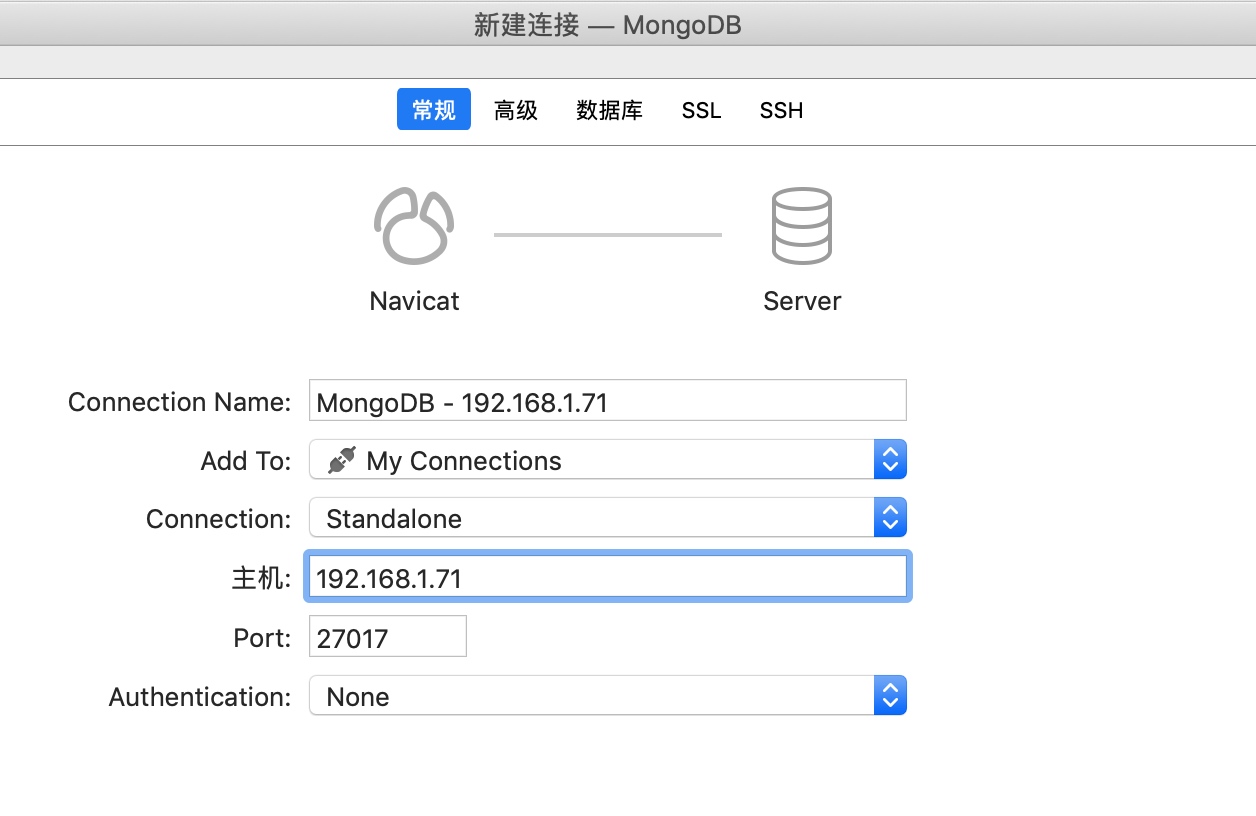This screenshot has width=1256, height=816.
Task: Switch to the 数据库 tab
Action: 609,110
